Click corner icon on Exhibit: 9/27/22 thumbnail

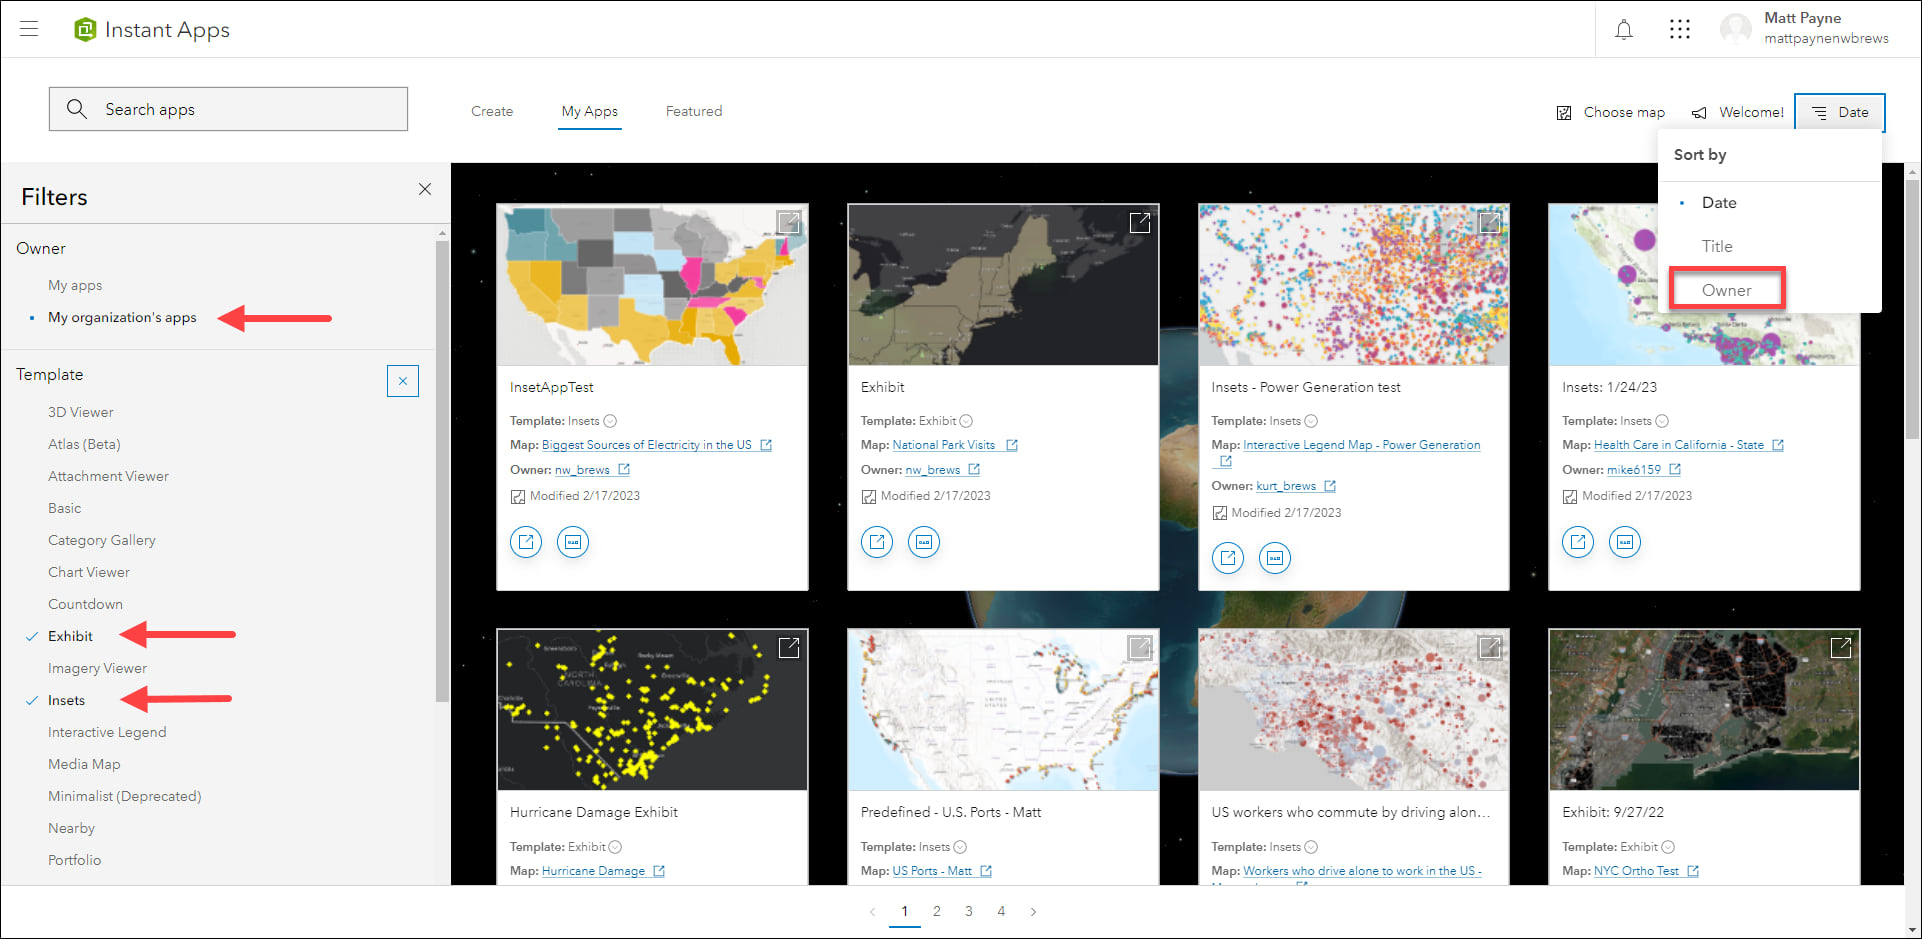(1841, 647)
